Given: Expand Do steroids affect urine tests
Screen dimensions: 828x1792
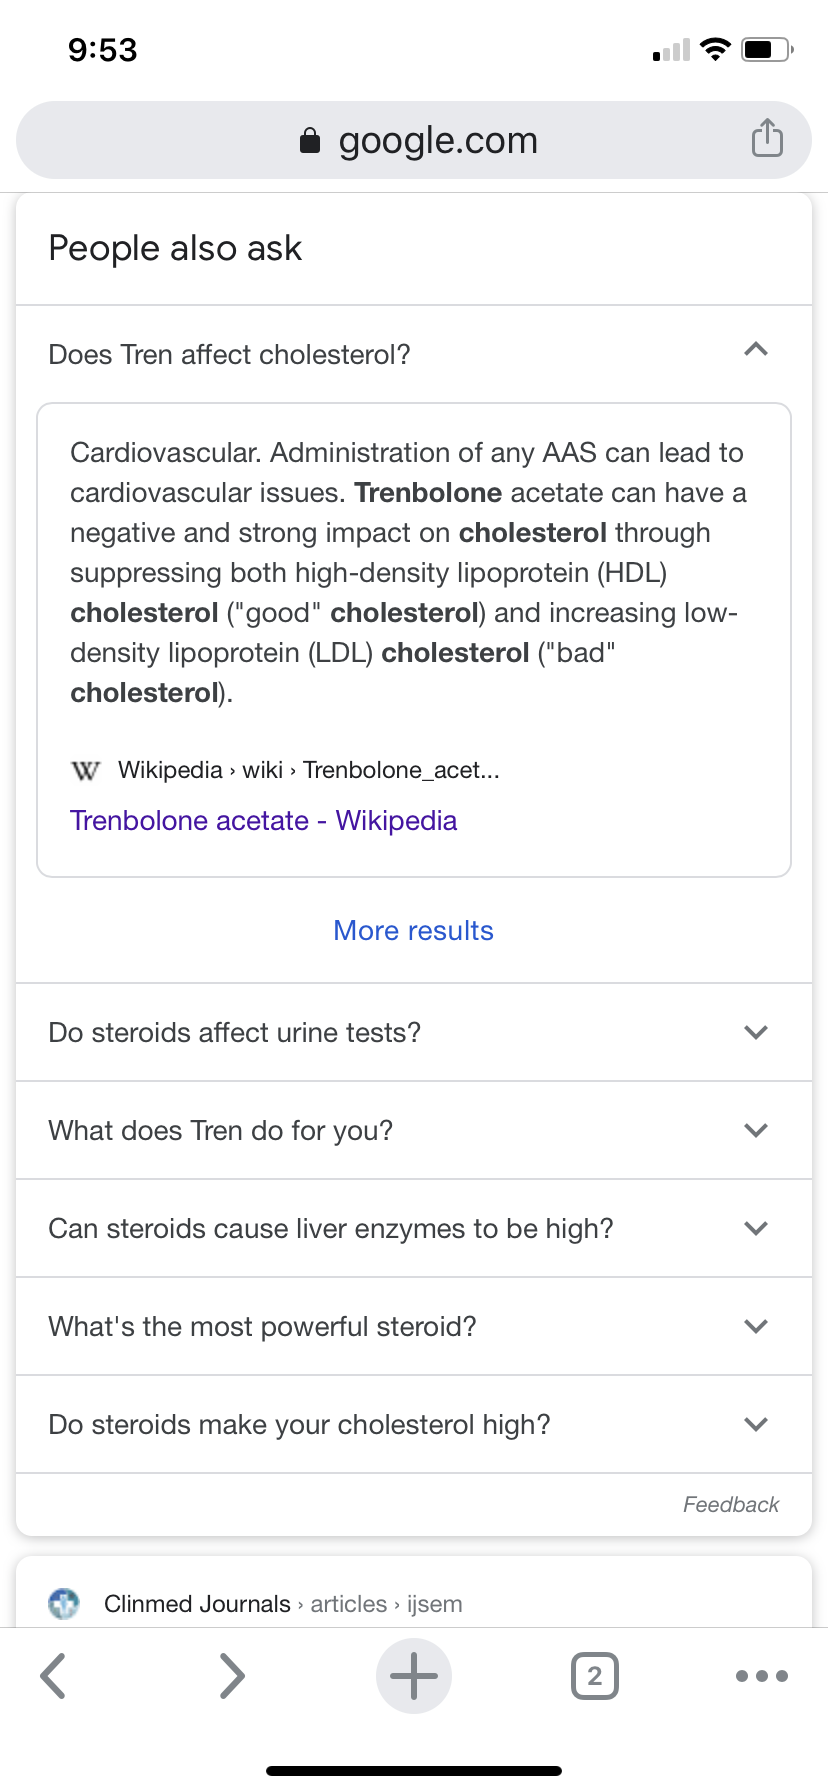Looking at the screenshot, I should pos(756,1032).
